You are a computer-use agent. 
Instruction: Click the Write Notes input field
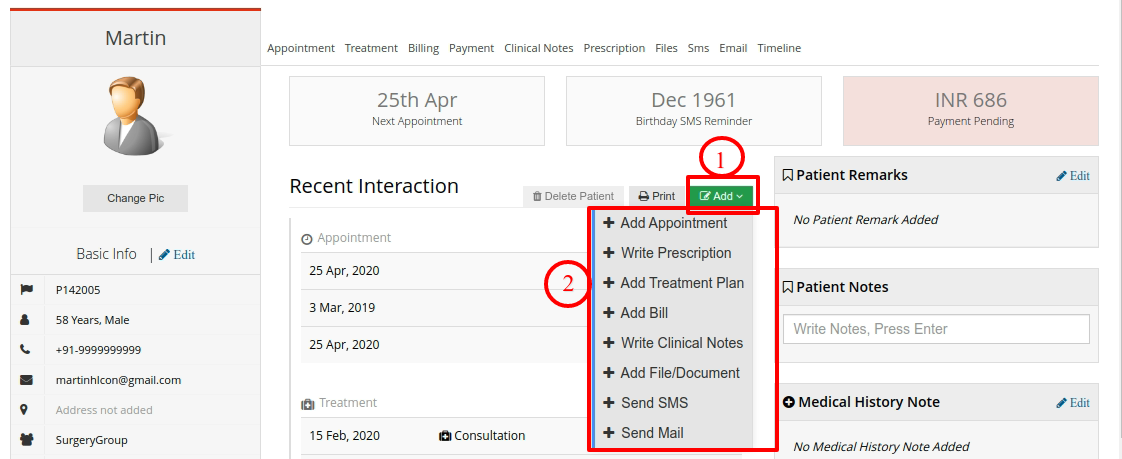click(x=937, y=329)
